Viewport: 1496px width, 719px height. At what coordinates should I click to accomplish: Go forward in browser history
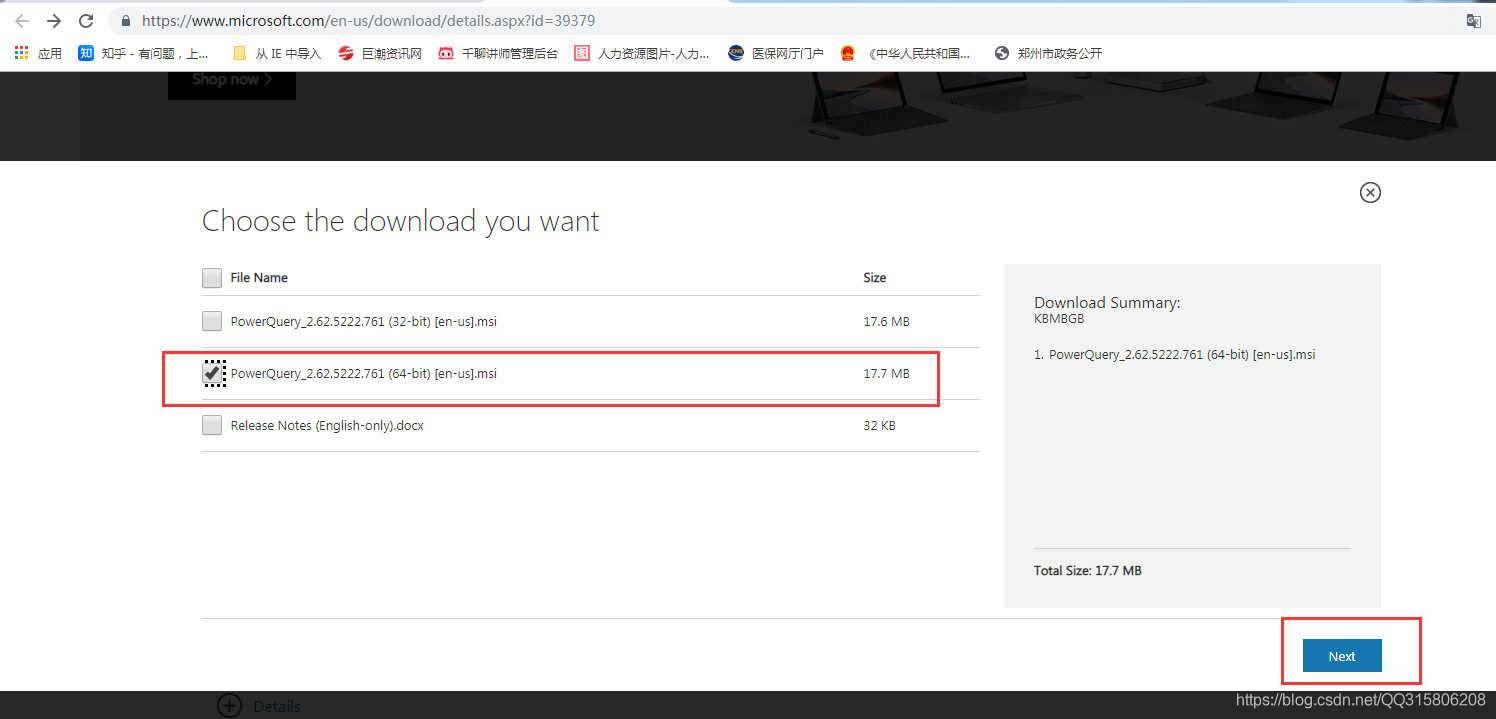[x=54, y=20]
